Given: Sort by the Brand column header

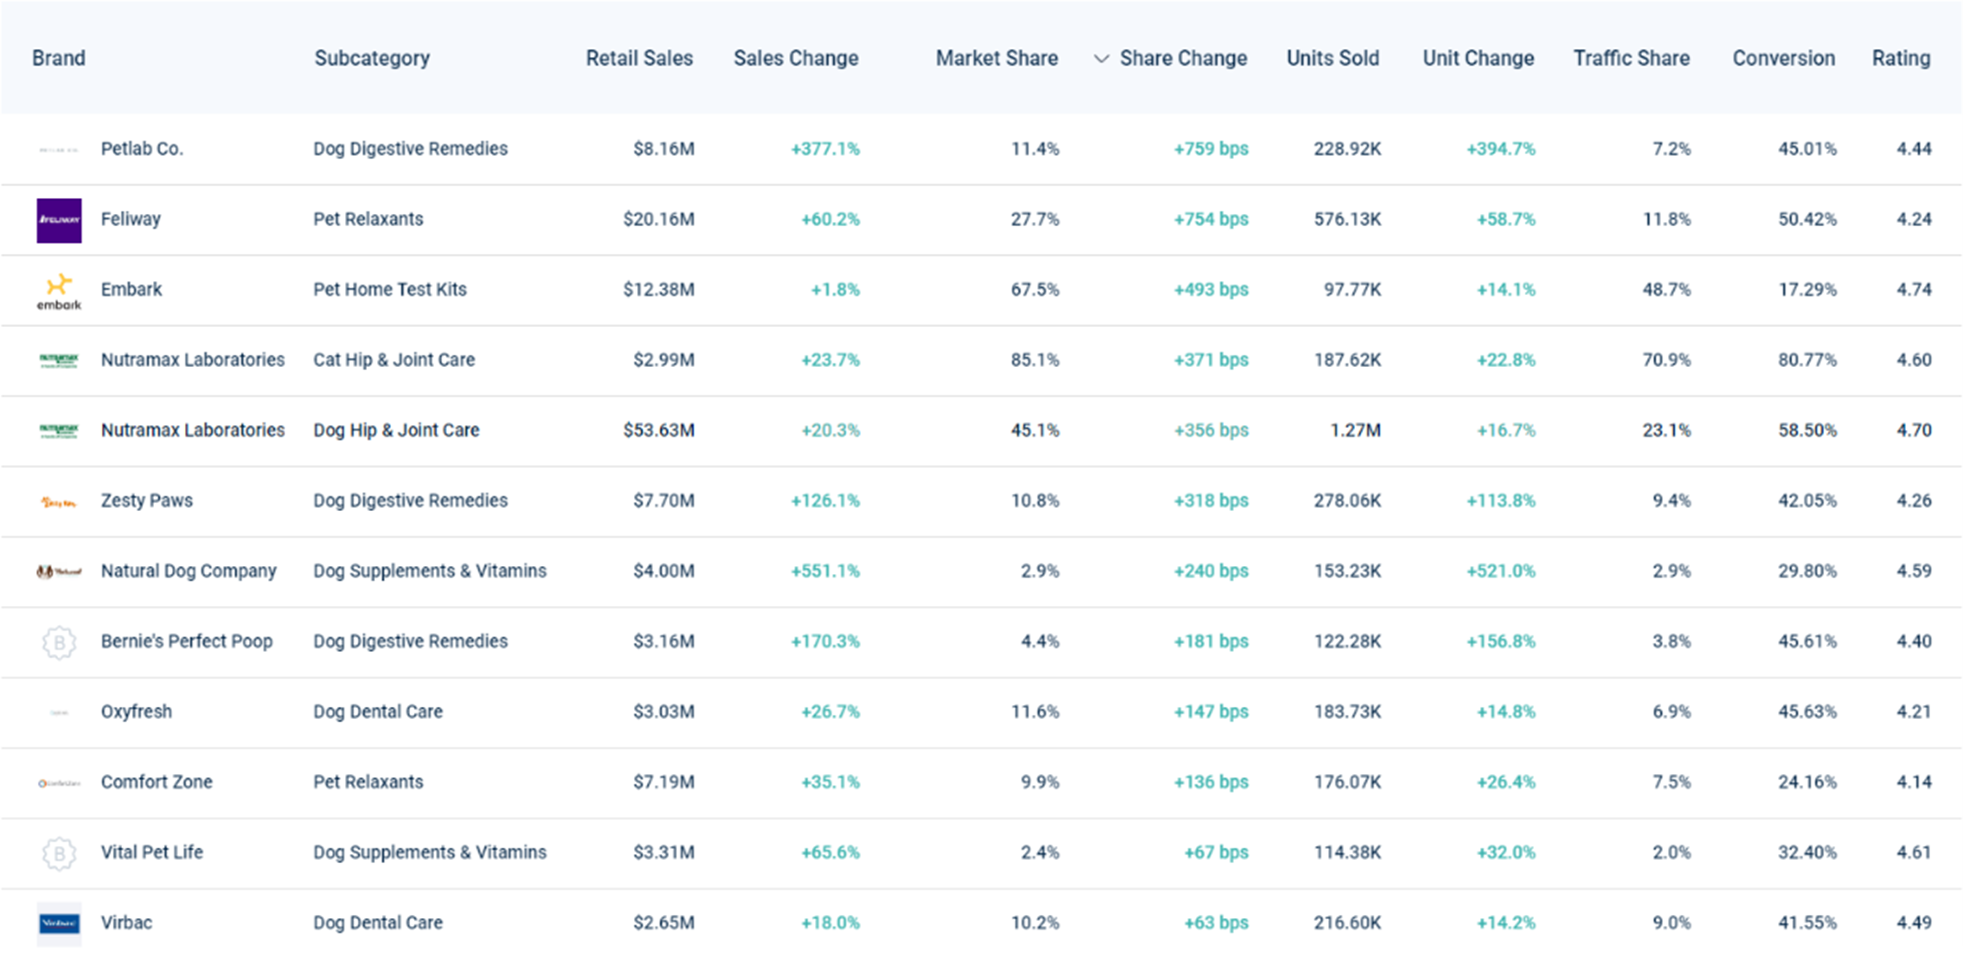Looking at the screenshot, I should click(x=58, y=58).
